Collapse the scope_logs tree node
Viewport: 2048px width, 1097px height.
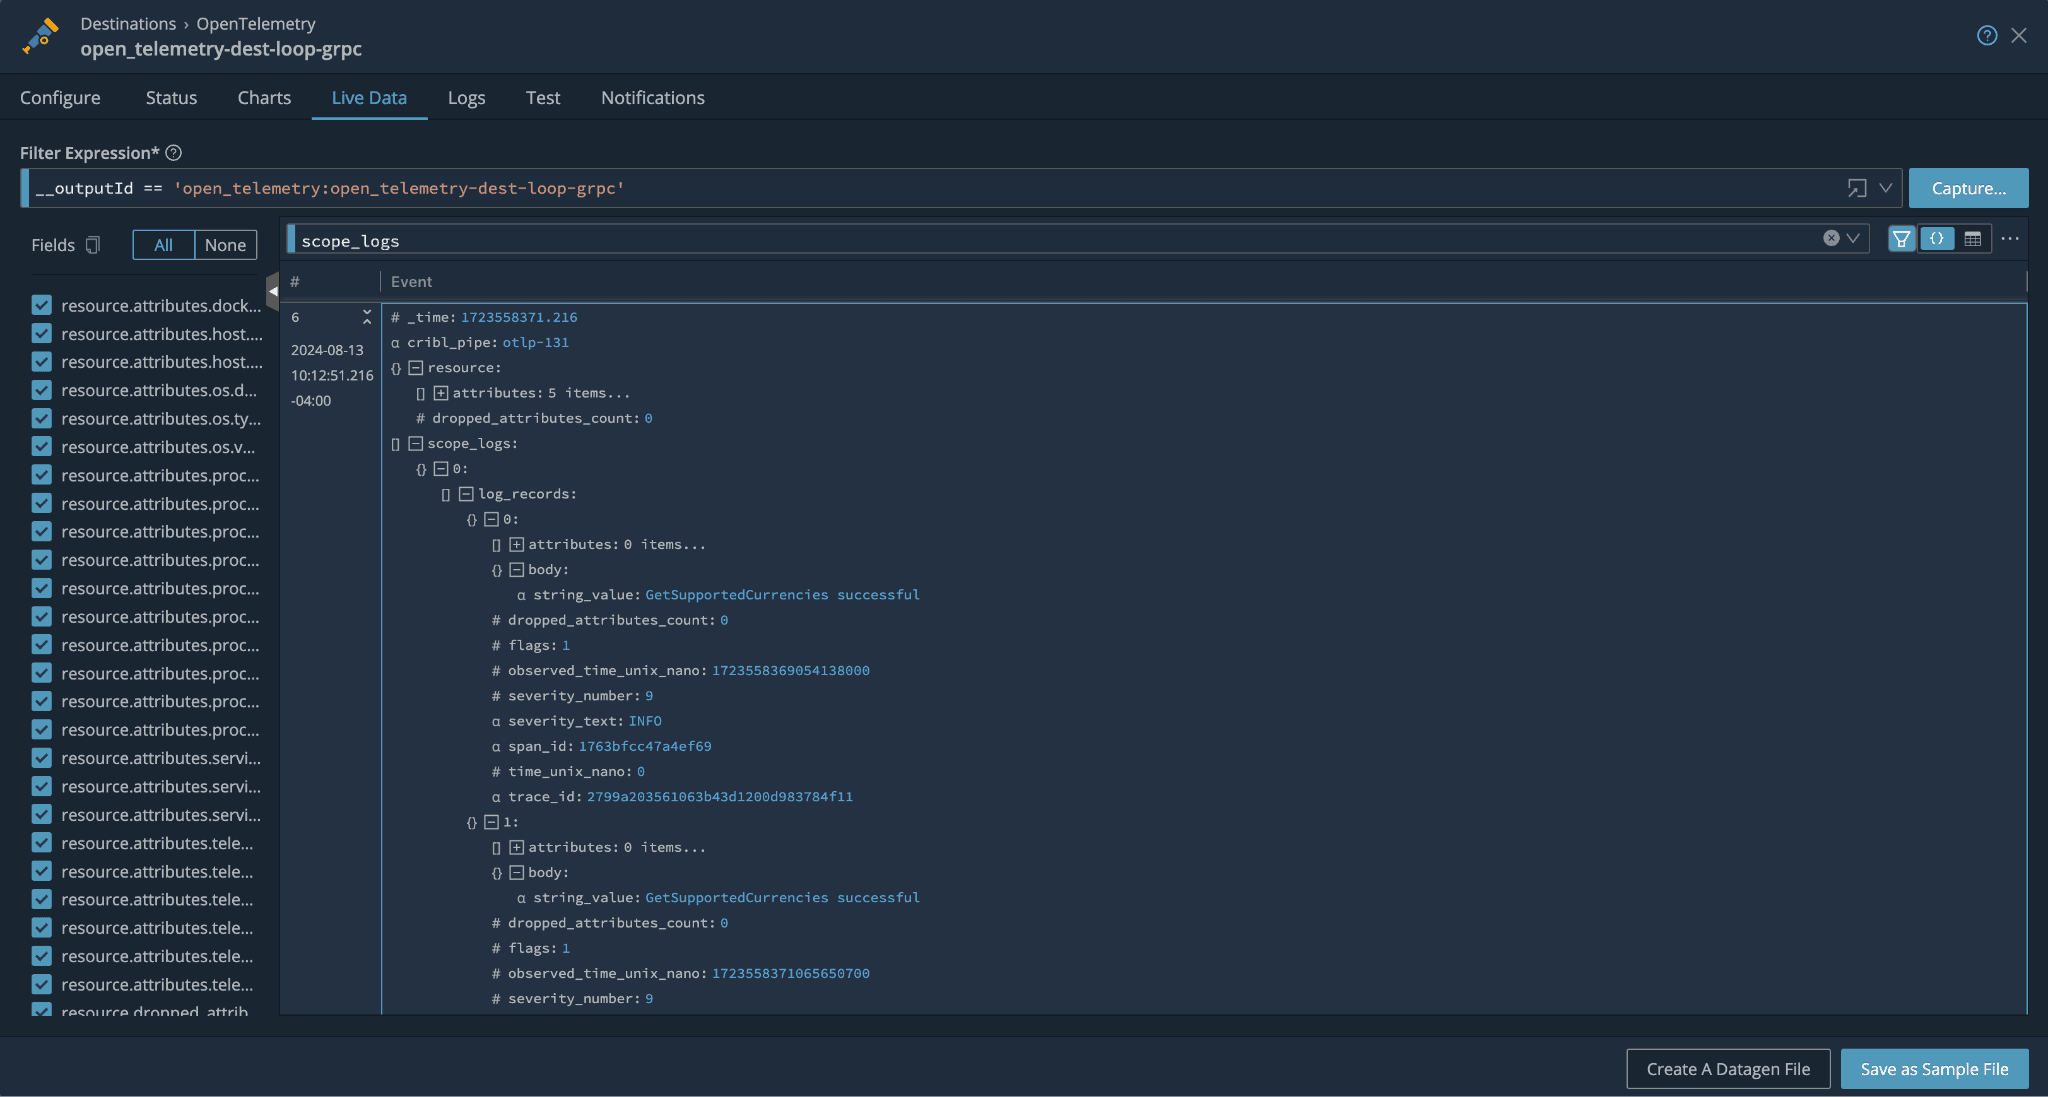(416, 443)
